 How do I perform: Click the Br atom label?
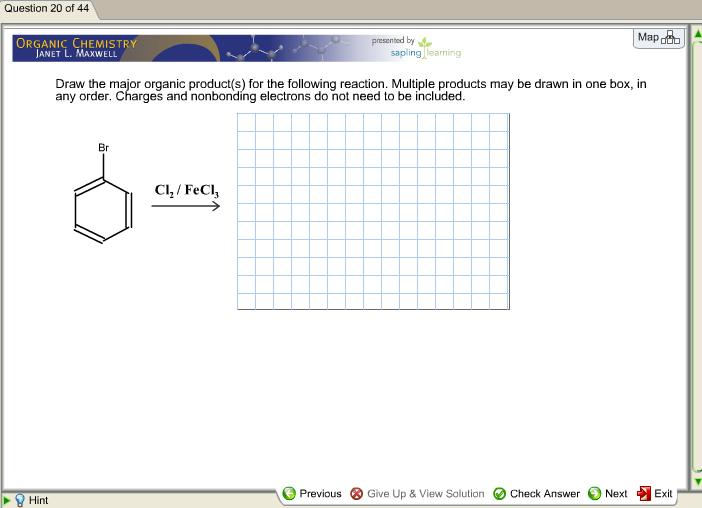pos(103,148)
